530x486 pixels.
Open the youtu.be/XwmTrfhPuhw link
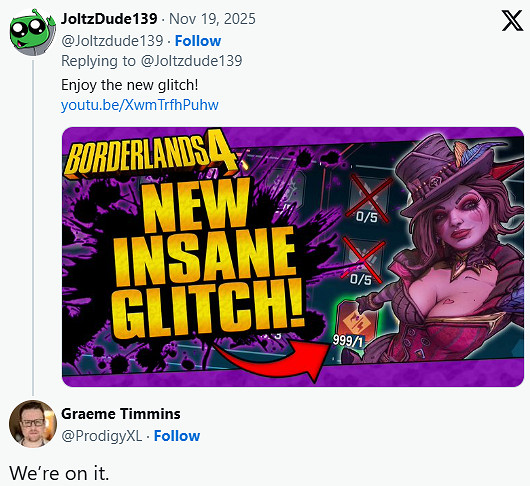point(140,105)
